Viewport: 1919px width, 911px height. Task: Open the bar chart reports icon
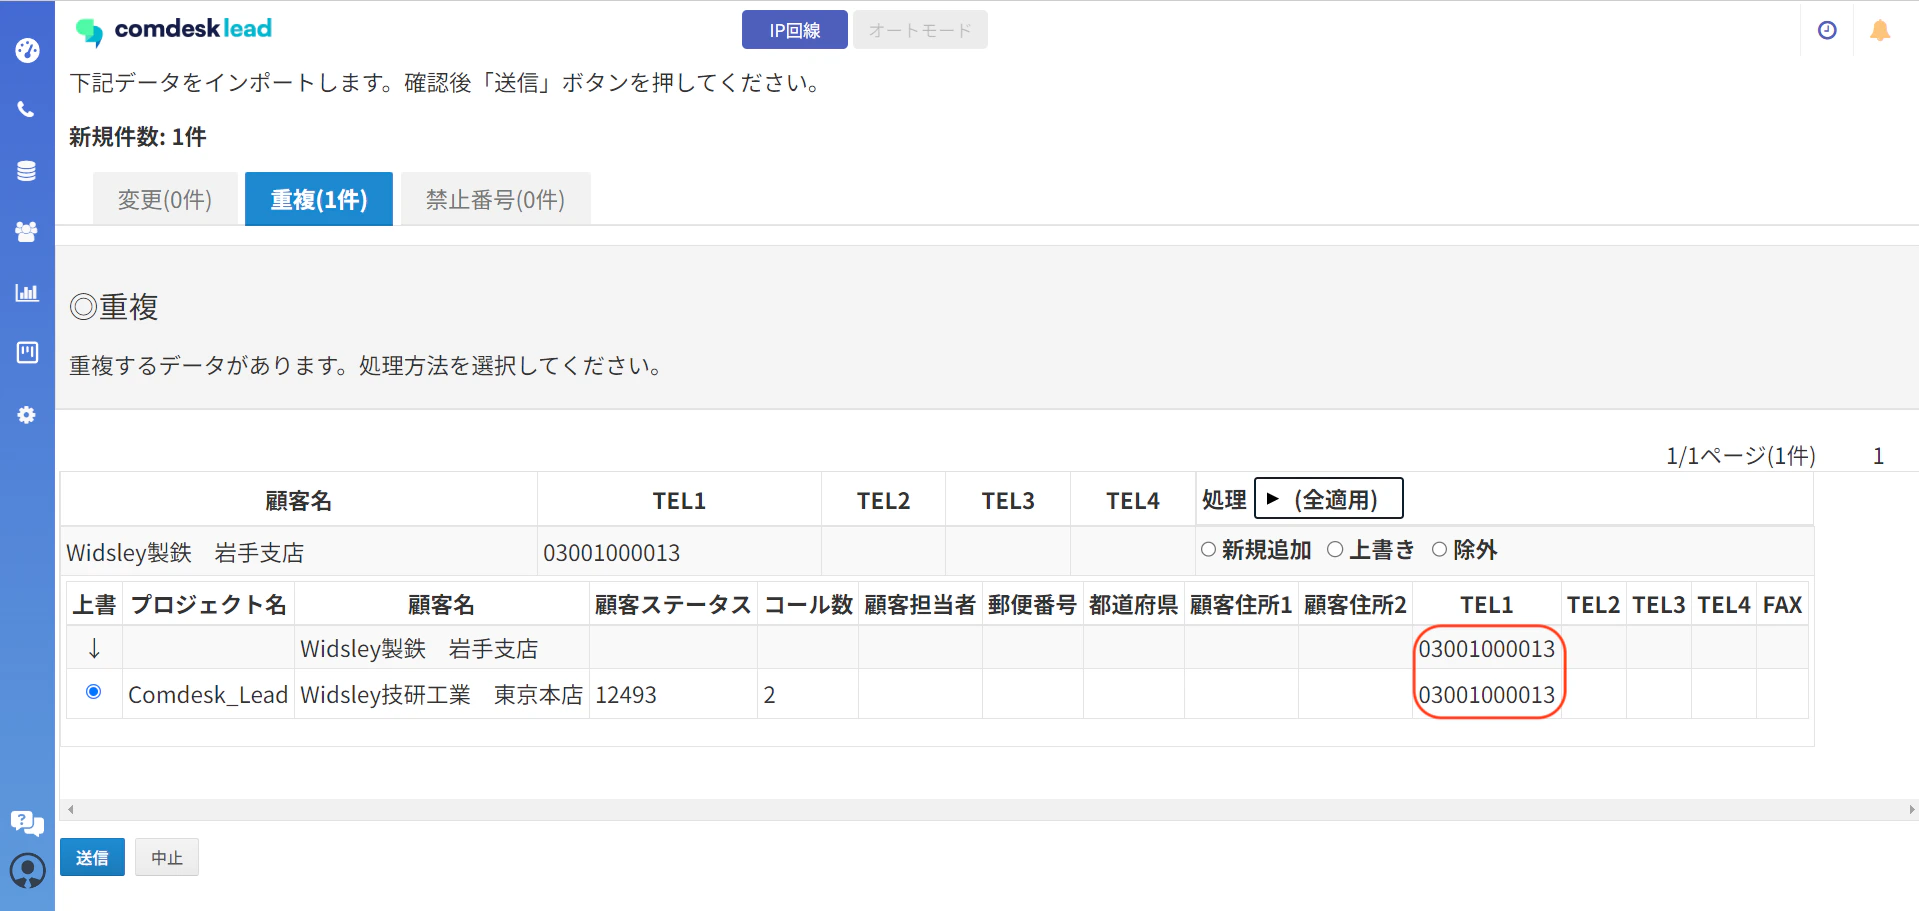coord(27,292)
